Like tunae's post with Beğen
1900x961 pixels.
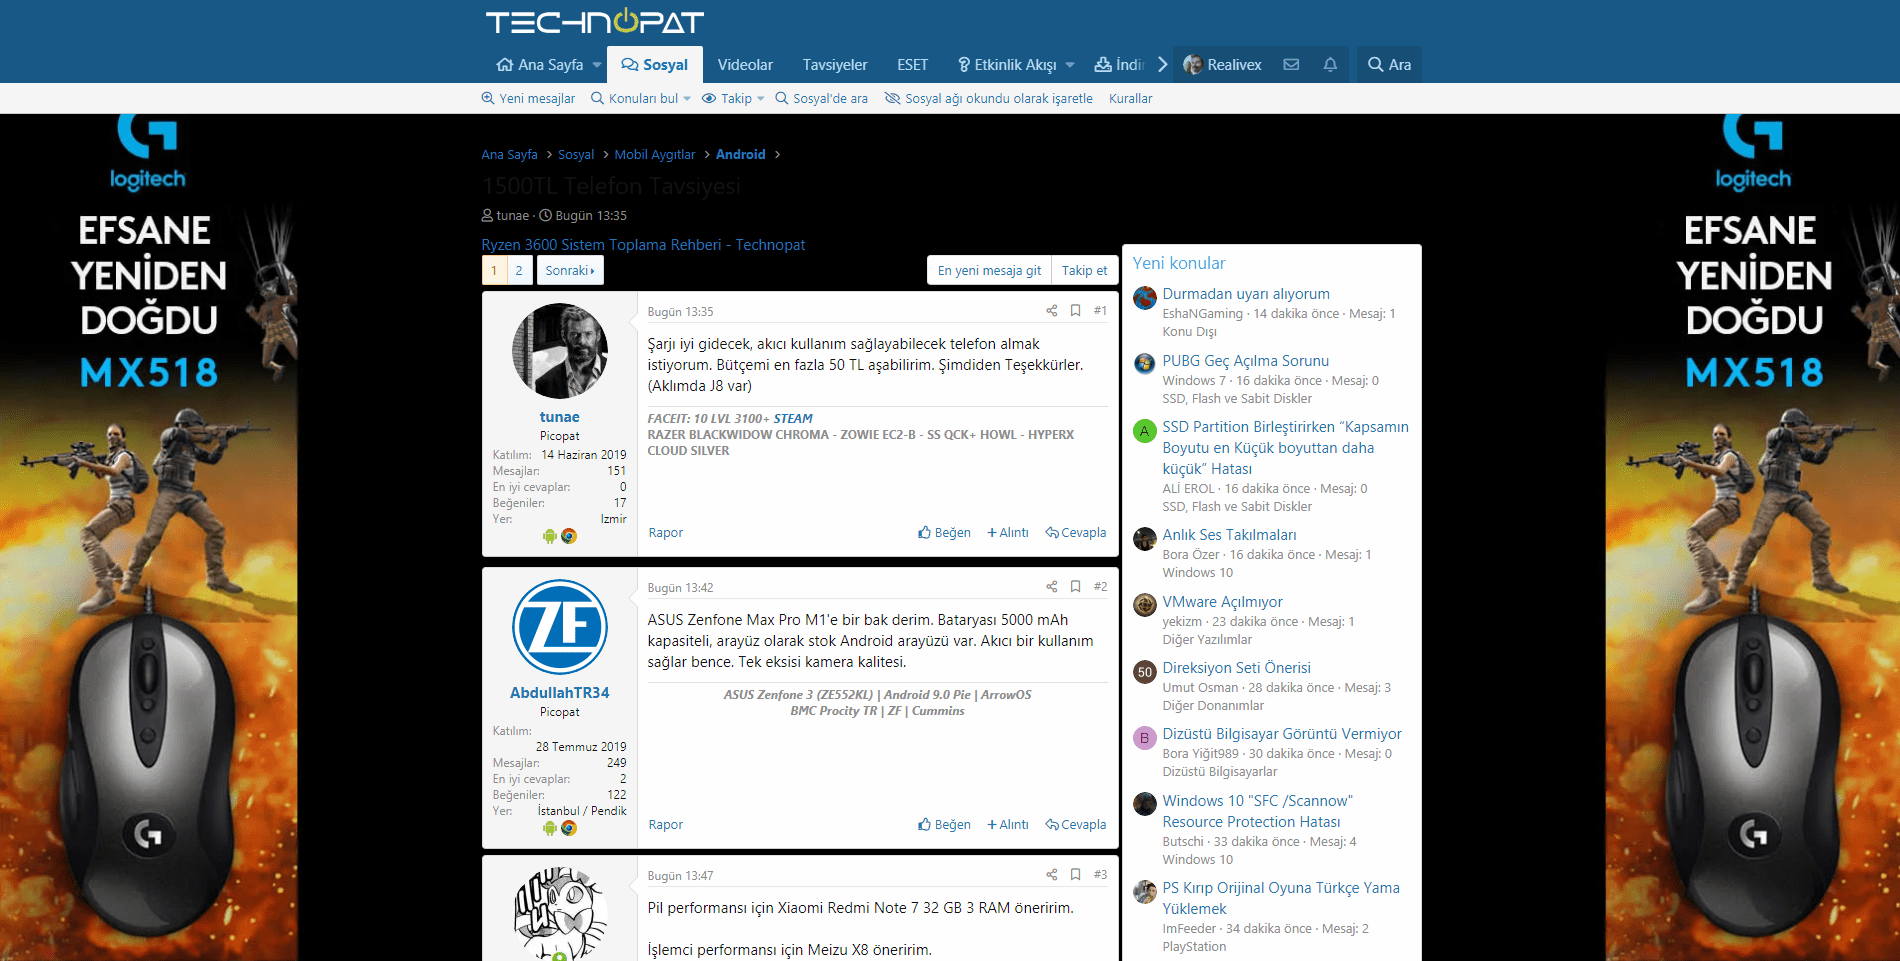(945, 533)
